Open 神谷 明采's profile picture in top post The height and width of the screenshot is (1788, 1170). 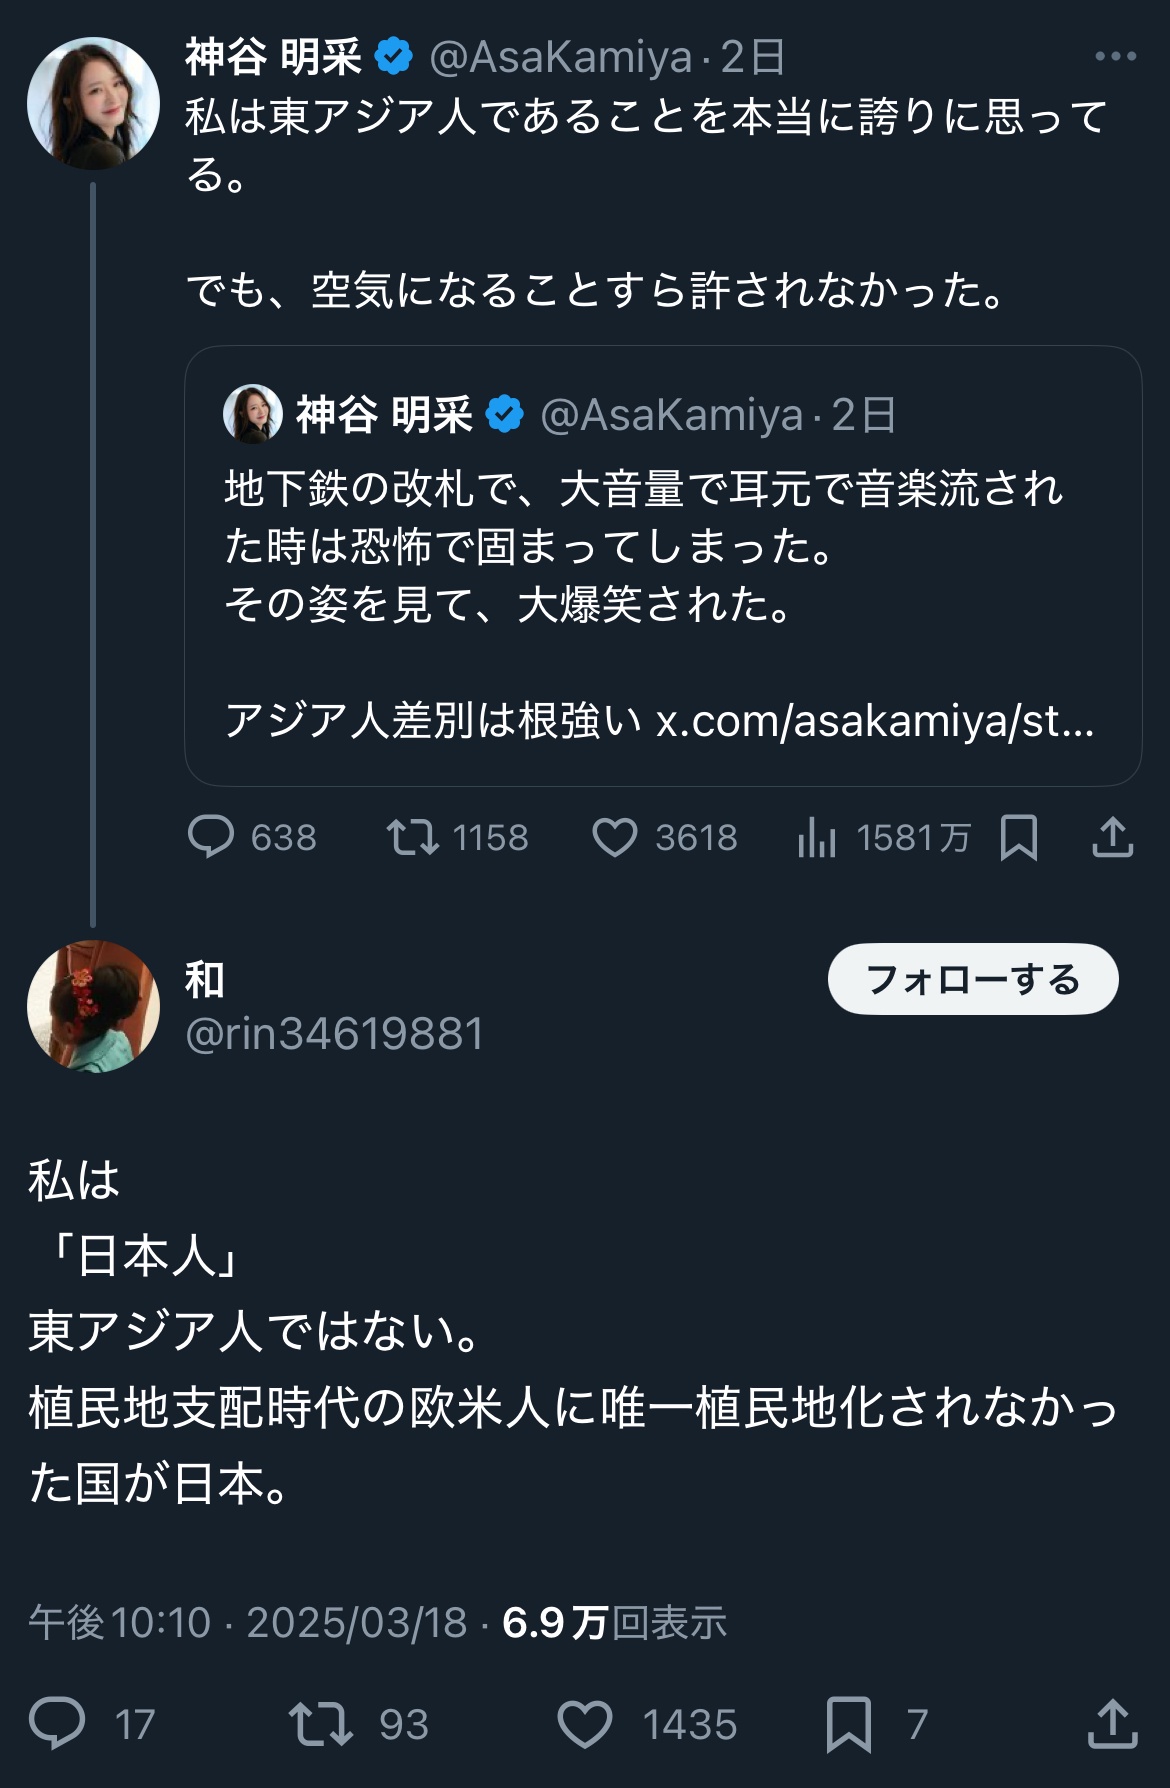pyautogui.click(x=93, y=103)
